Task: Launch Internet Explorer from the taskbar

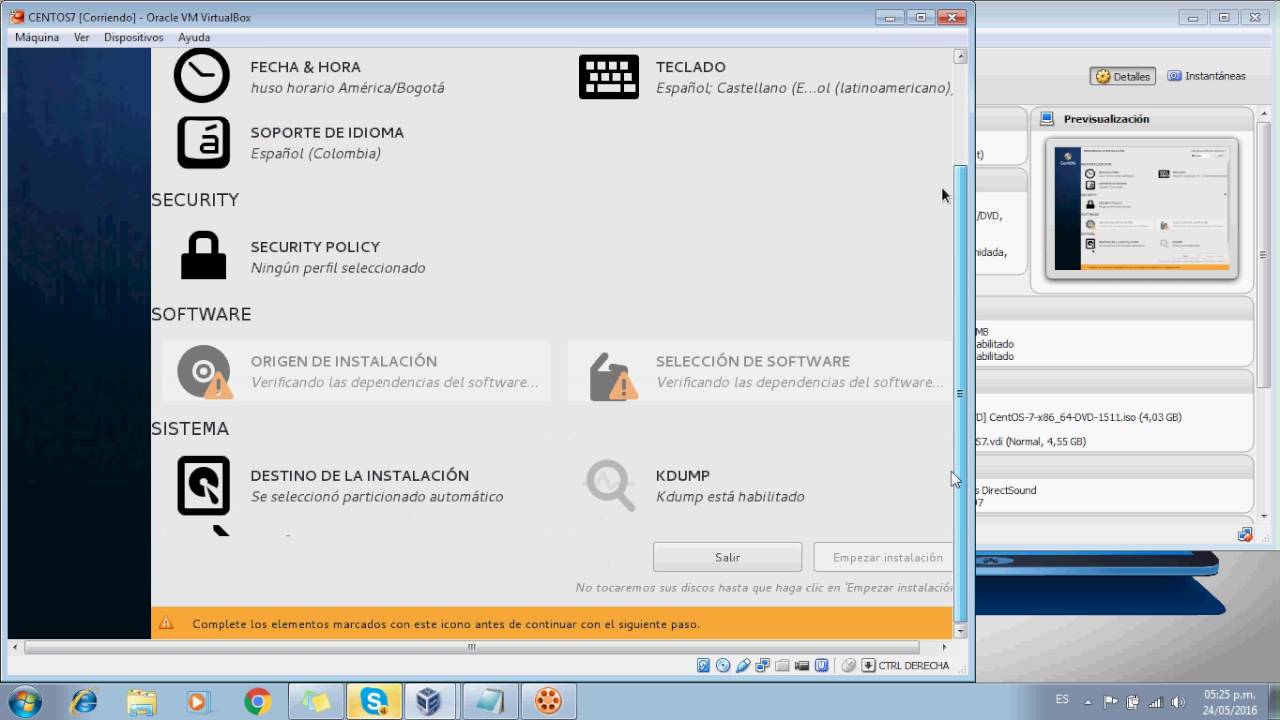Action: (x=84, y=702)
